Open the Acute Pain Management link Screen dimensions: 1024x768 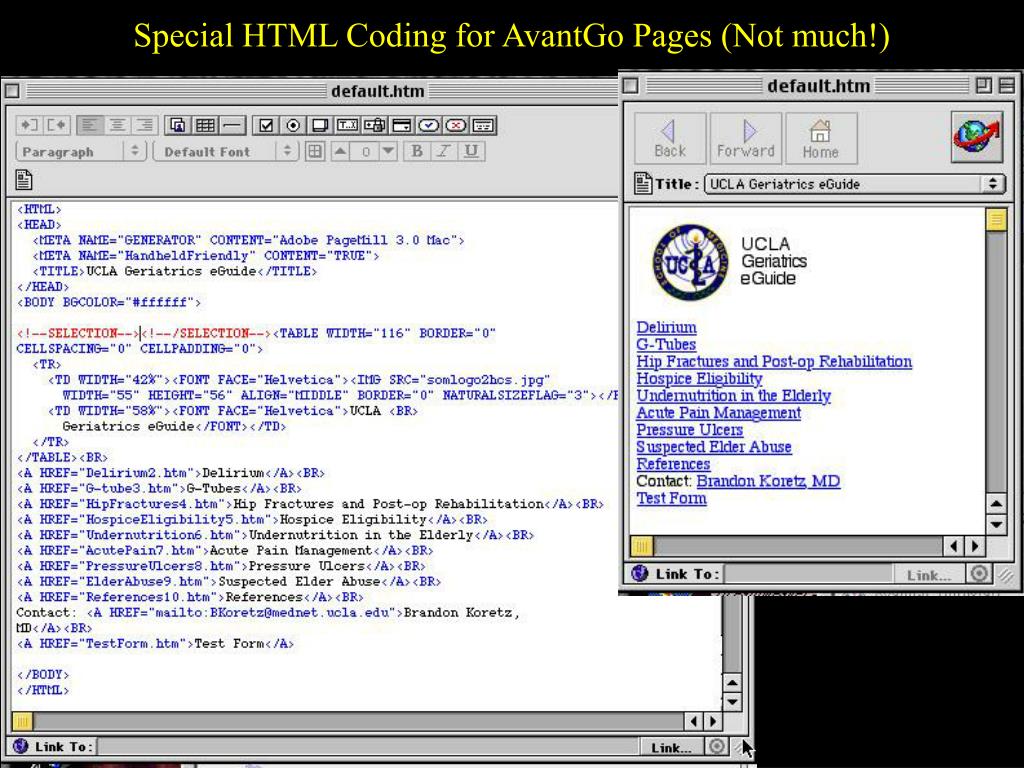pyautogui.click(x=718, y=412)
